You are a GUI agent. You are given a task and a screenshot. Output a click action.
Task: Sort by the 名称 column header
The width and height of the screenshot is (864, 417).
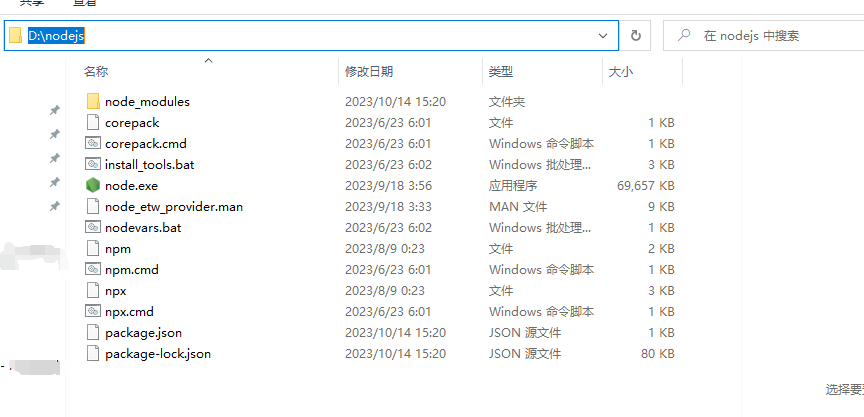(x=96, y=71)
